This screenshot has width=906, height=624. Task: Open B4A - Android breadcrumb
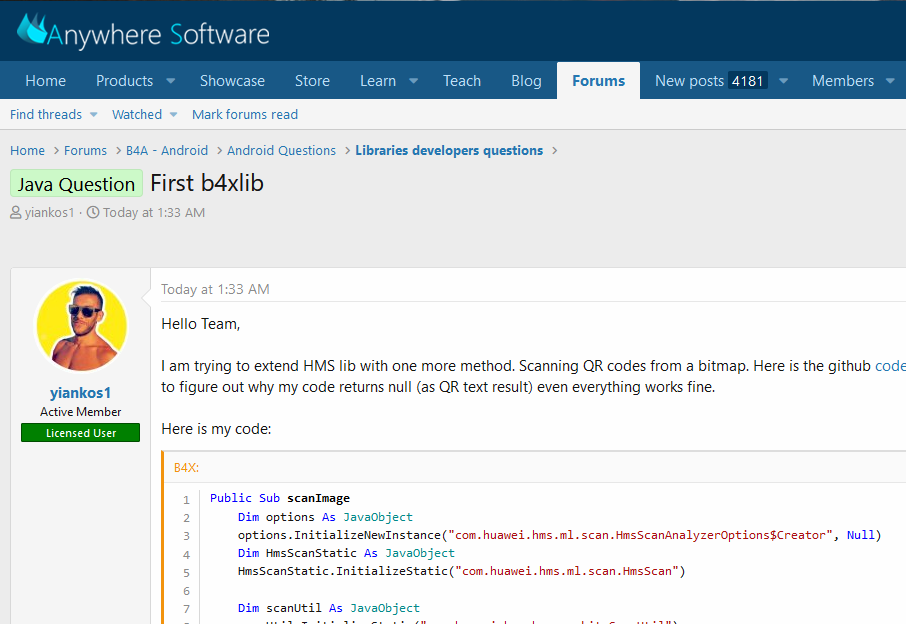click(167, 151)
